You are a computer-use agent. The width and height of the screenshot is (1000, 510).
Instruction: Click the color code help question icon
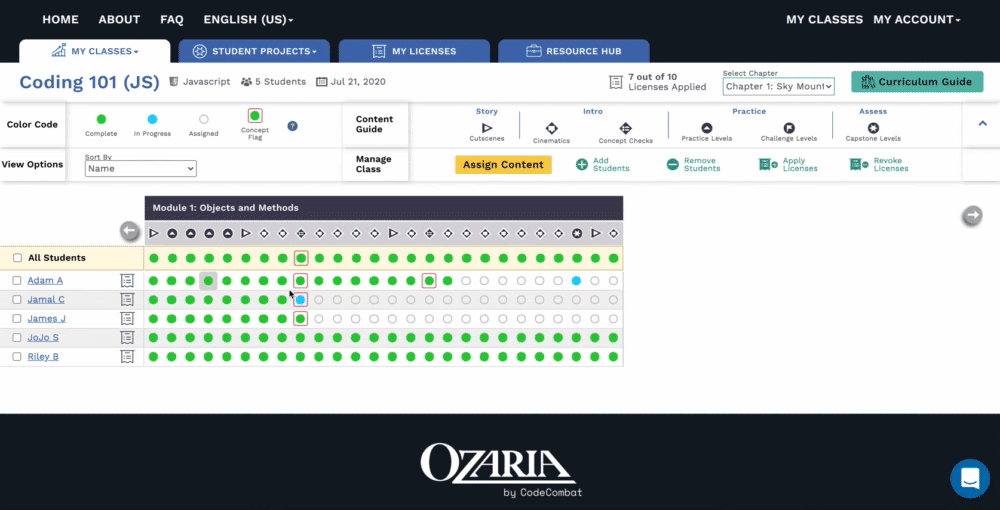(292, 126)
